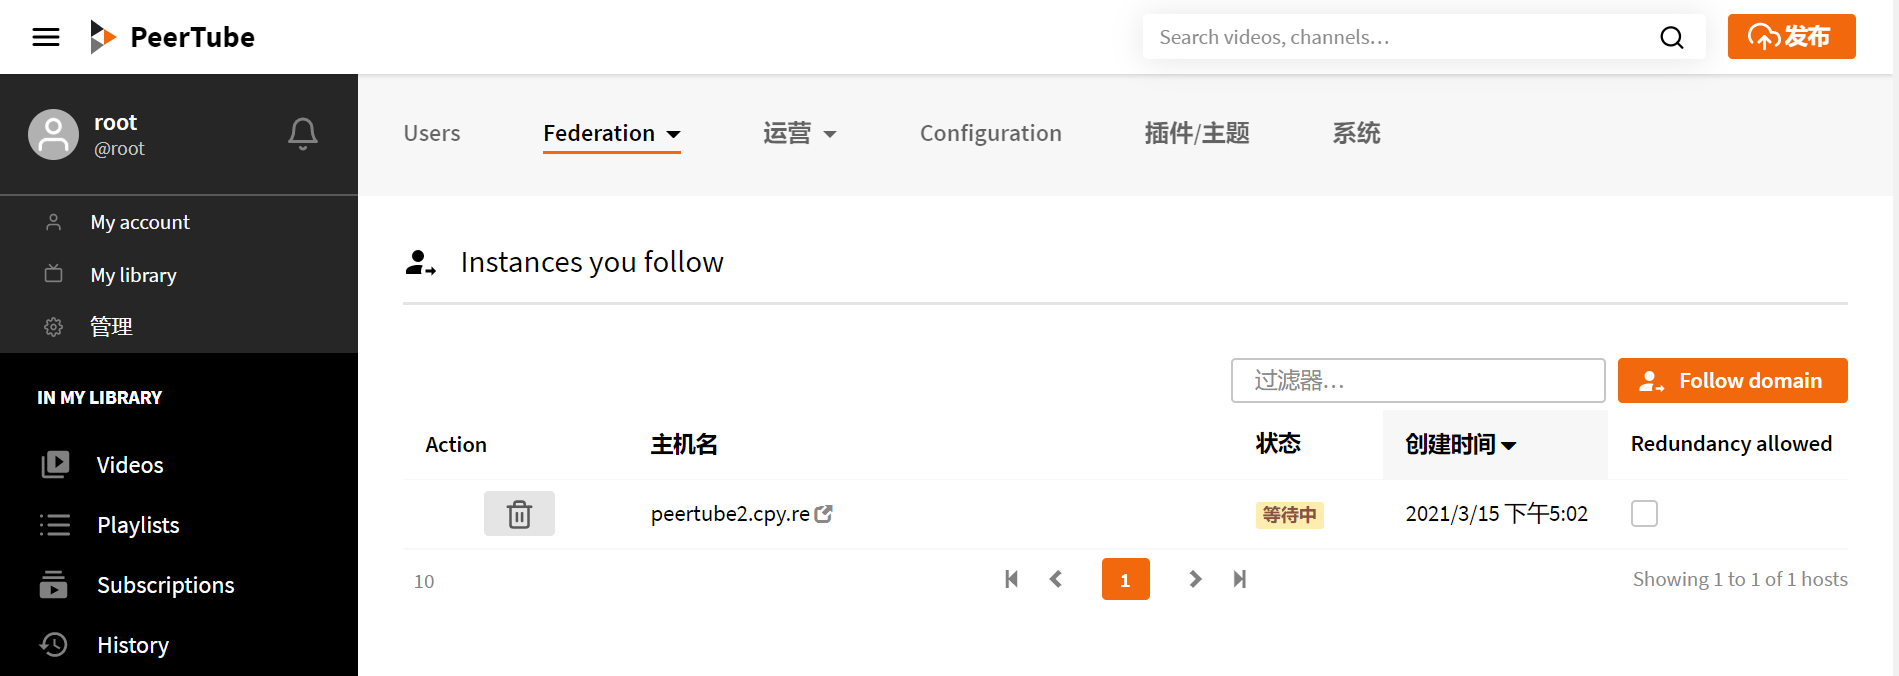The image size is (1899, 676).
Task: Open the 插件/主题 admin tab
Action: coord(1196,133)
